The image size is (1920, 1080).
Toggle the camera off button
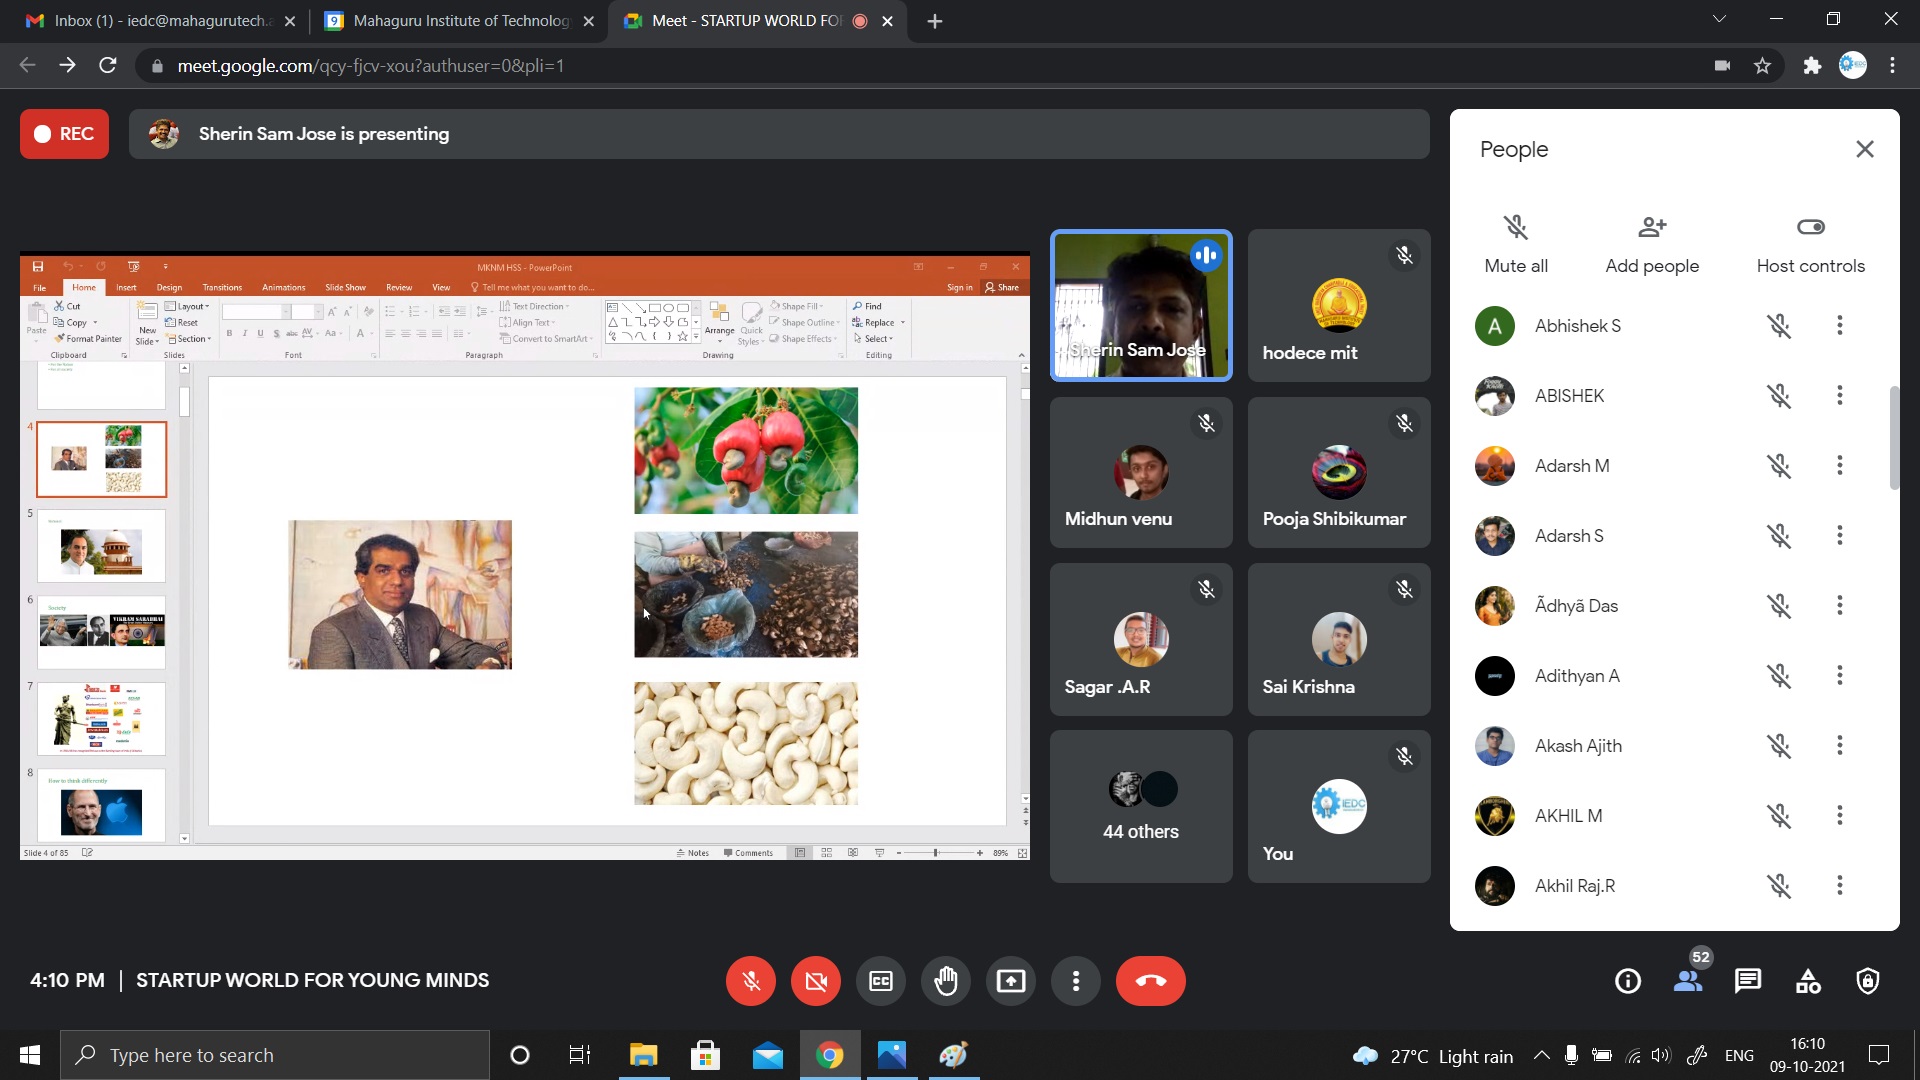816,981
